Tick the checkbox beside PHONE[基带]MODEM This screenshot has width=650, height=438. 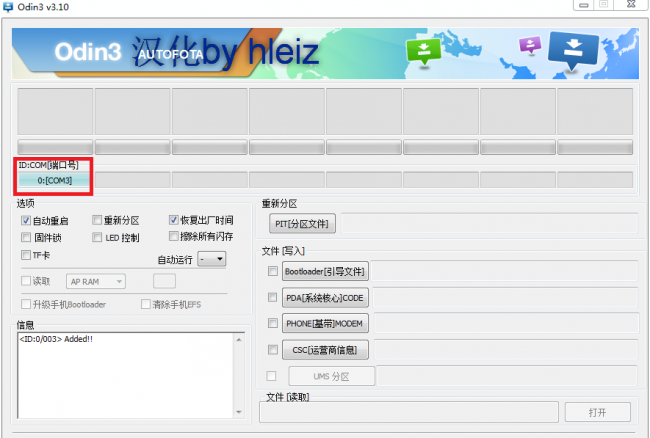273,323
